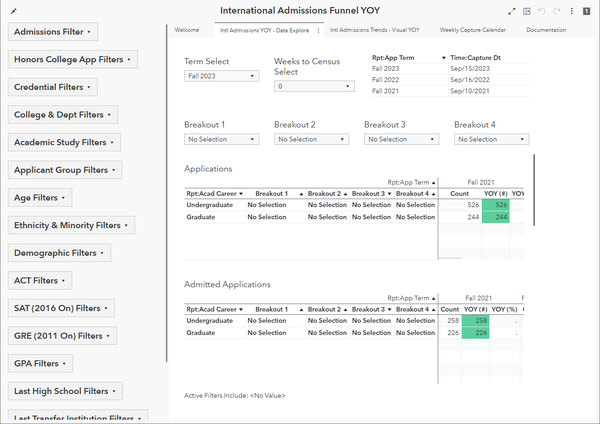Open ACT Filters dropdown
This screenshot has height=424, width=600.
click(40, 280)
